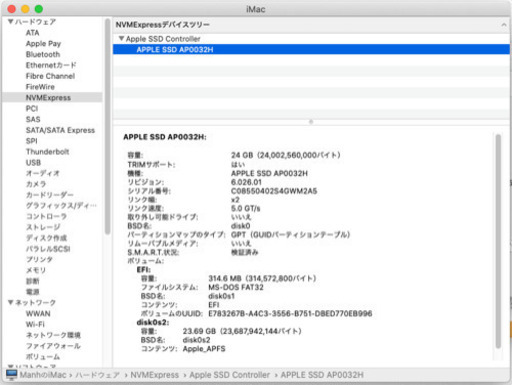Collapse the NVMExpressデバイスツリー header chevron
The height and width of the screenshot is (385, 512).
(x=504, y=25)
